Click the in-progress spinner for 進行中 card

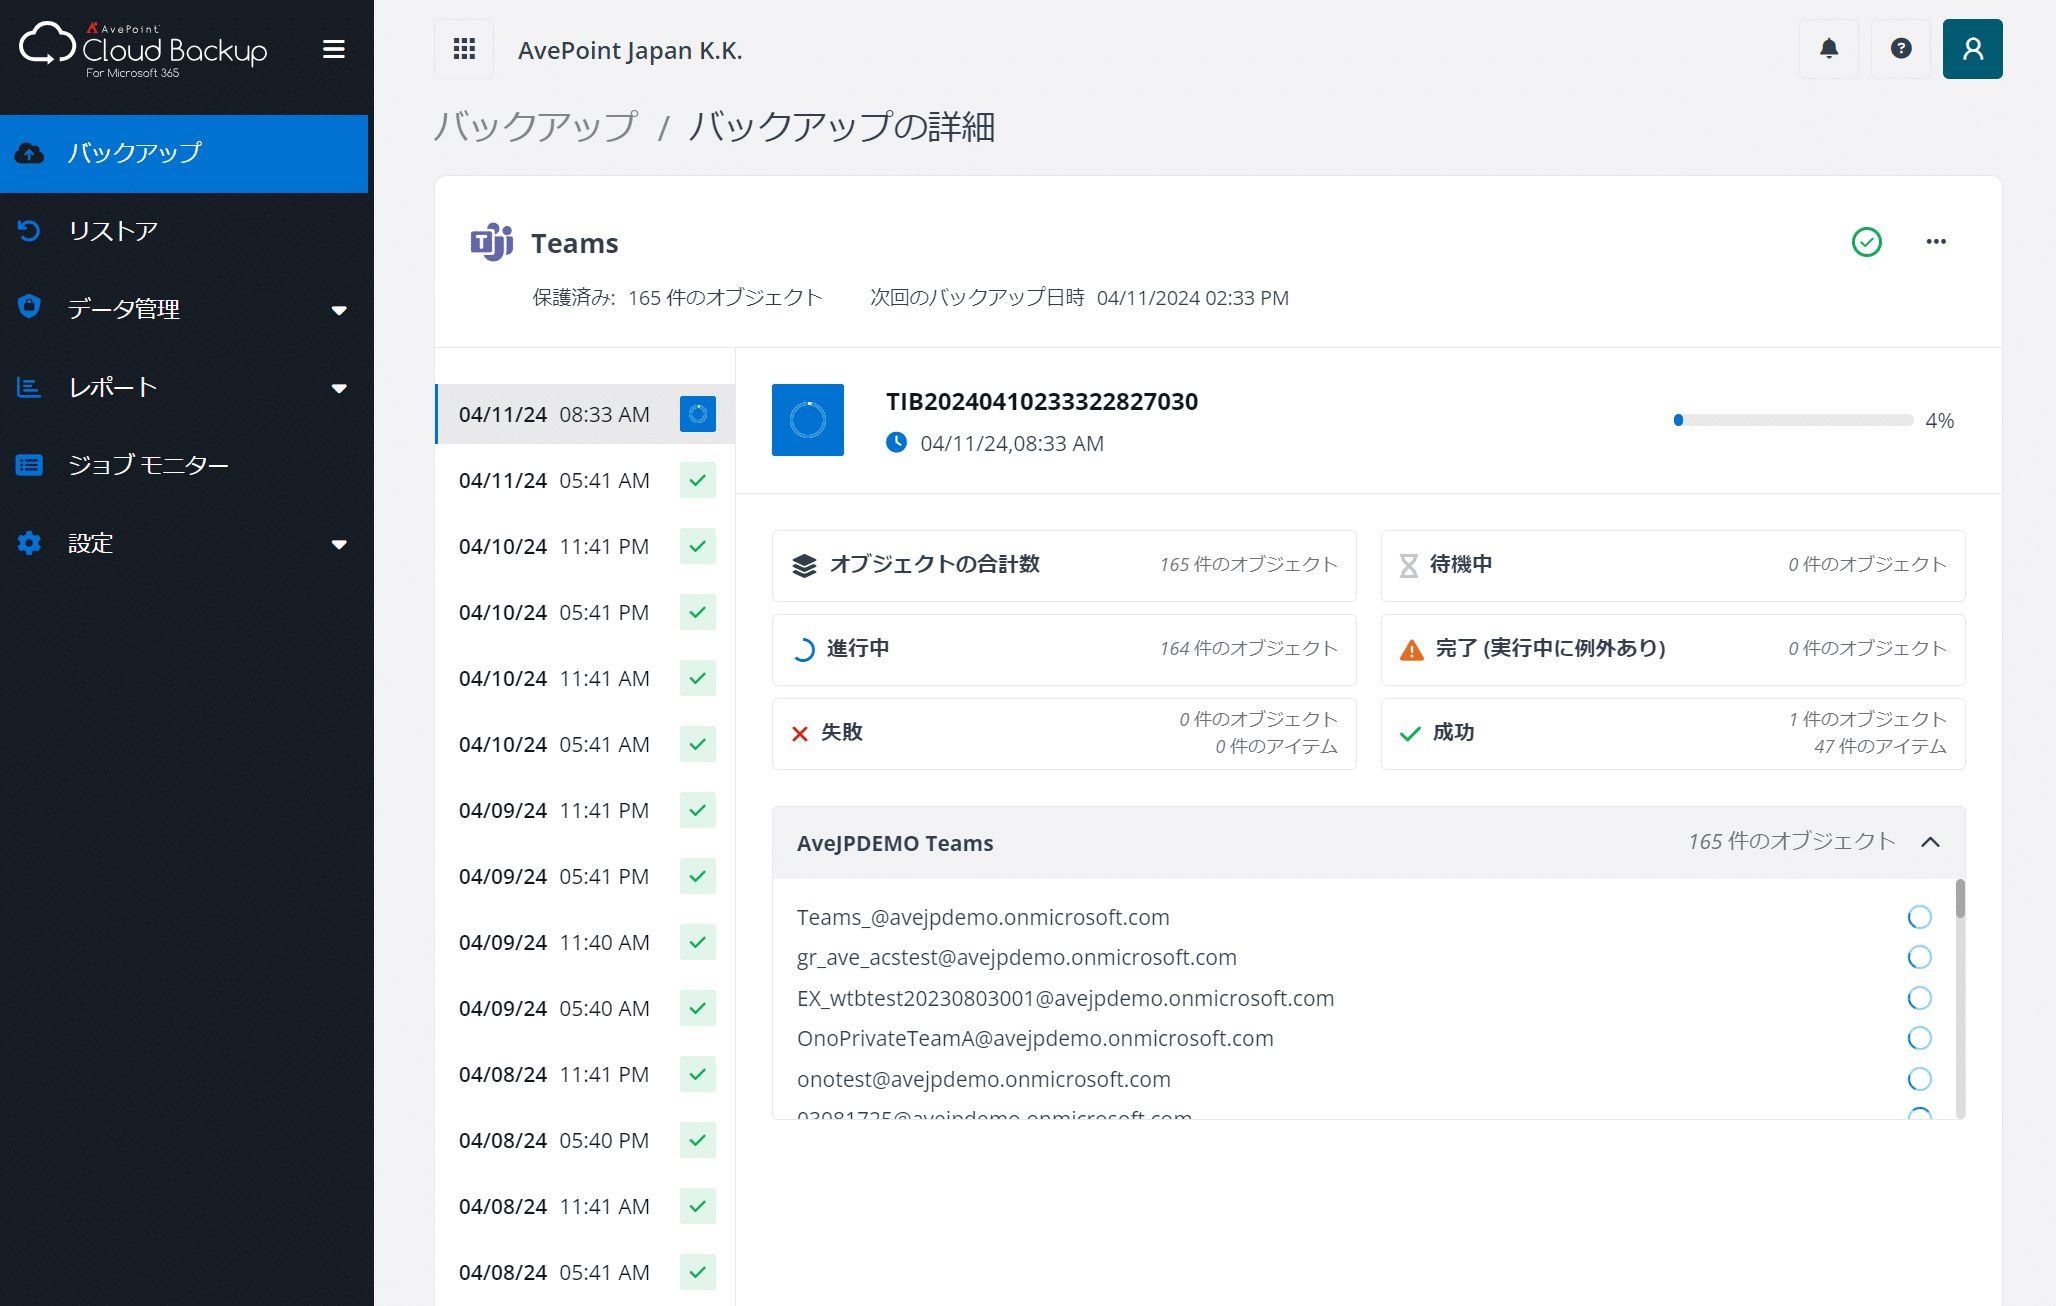tap(804, 650)
